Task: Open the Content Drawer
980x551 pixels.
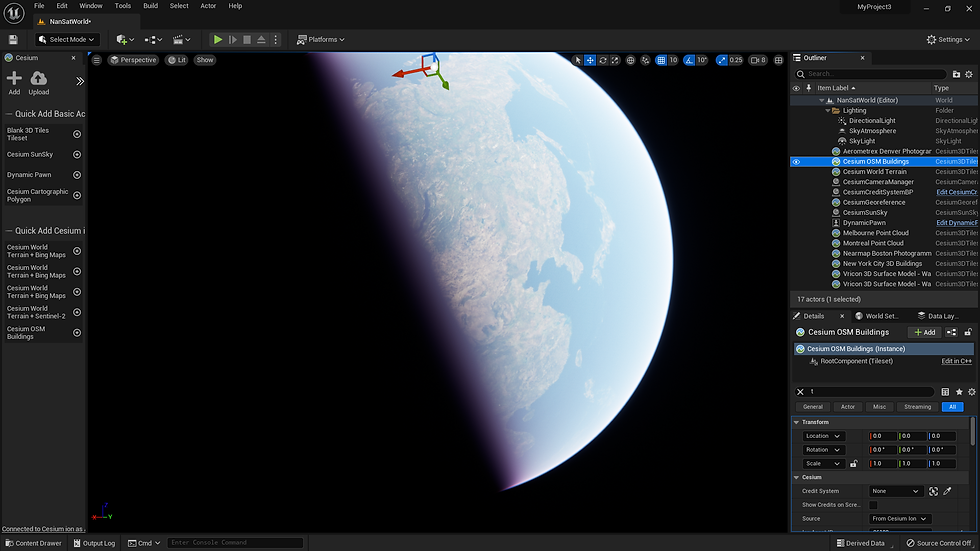Action: click(x=34, y=543)
